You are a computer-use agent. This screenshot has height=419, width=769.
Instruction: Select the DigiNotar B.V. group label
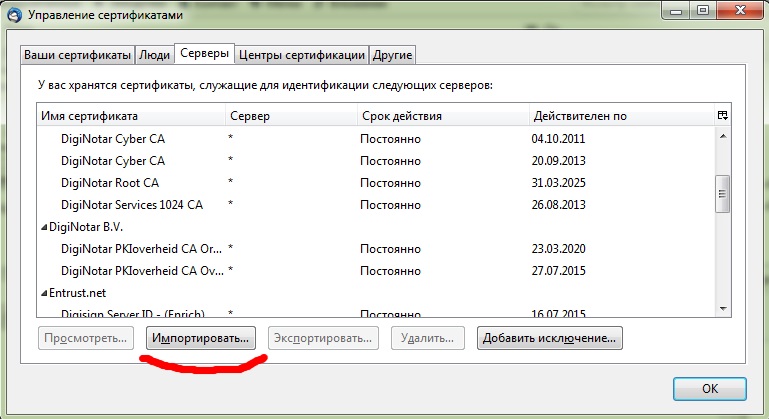86,227
